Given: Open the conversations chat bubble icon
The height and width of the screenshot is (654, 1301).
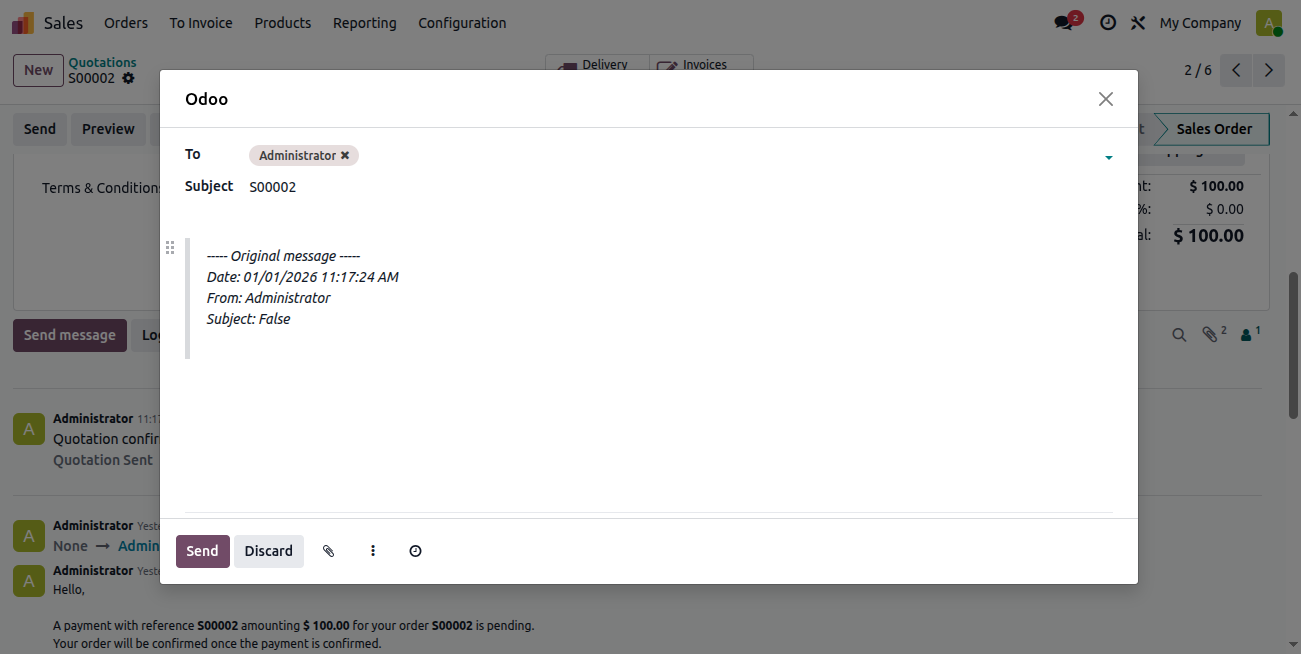Looking at the screenshot, I should [1063, 22].
